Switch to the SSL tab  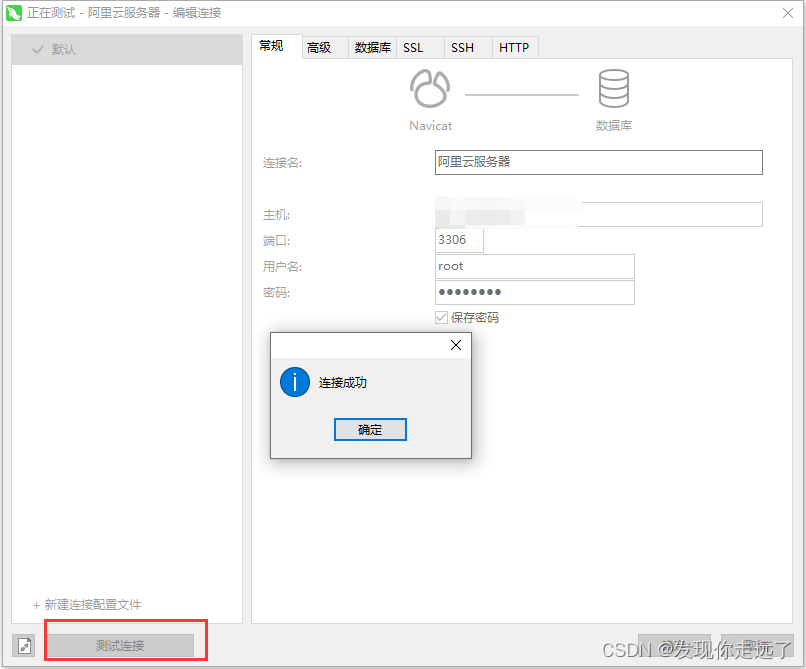419,48
